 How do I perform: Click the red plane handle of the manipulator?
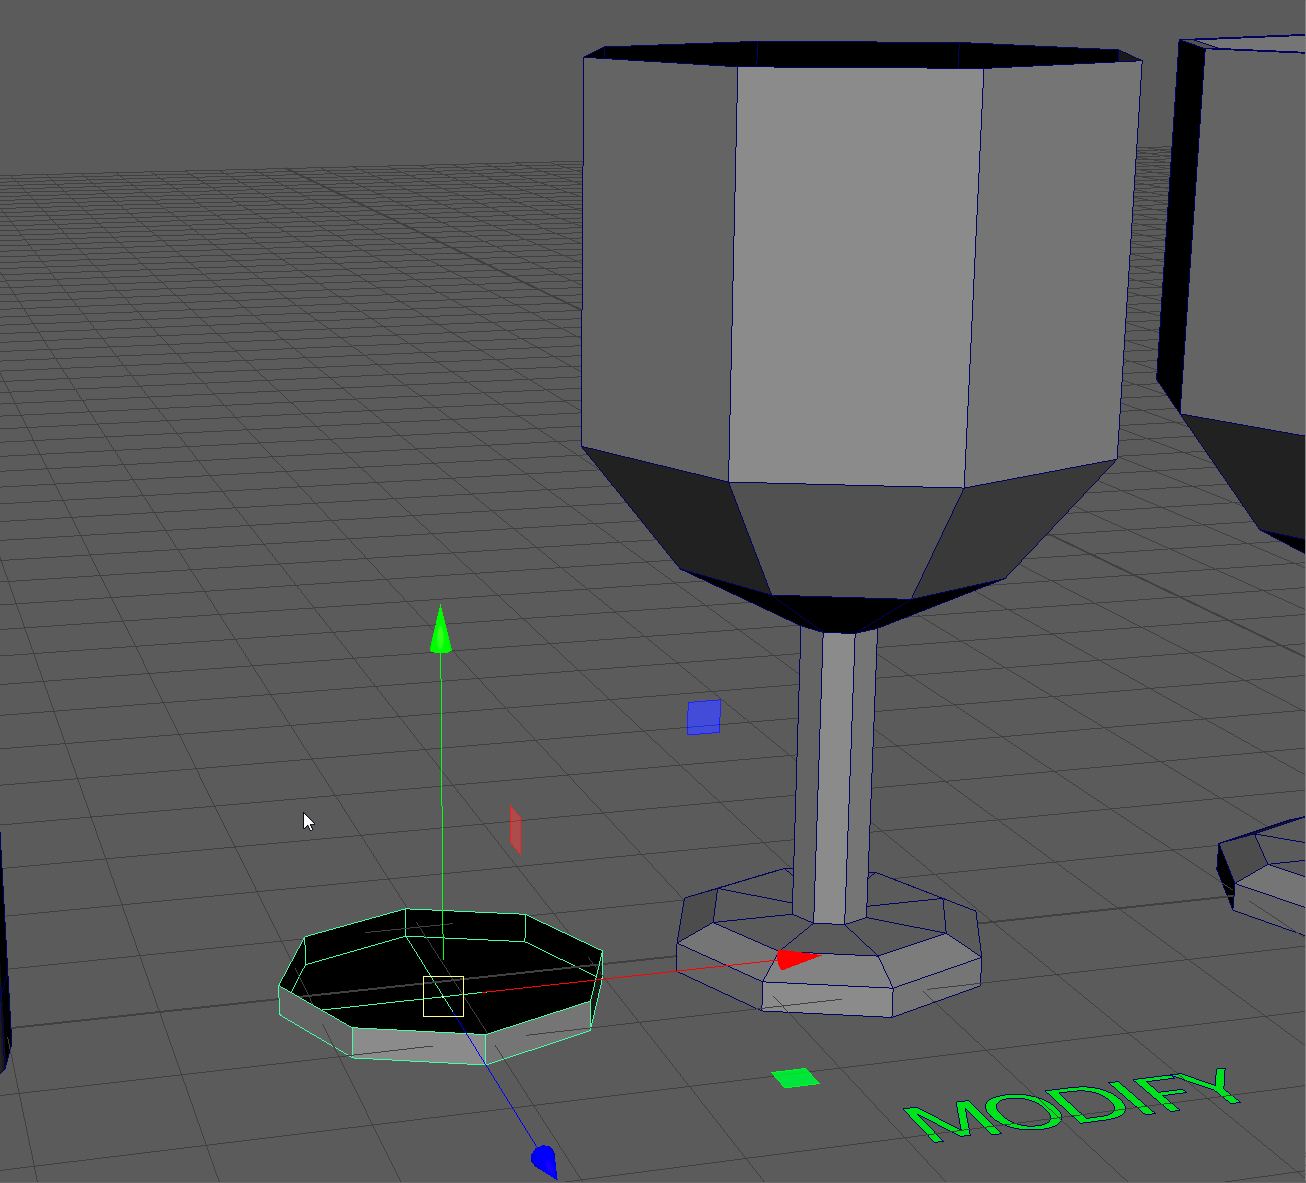coord(515,830)
